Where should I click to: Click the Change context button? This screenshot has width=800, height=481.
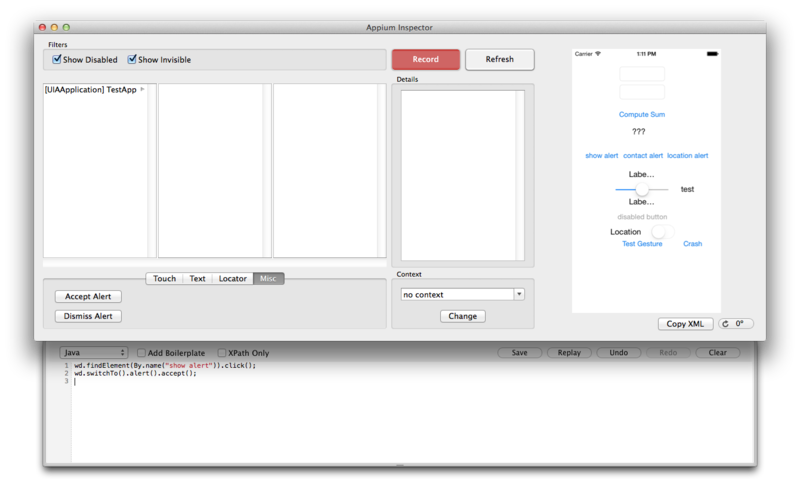[x=463, y=316]
